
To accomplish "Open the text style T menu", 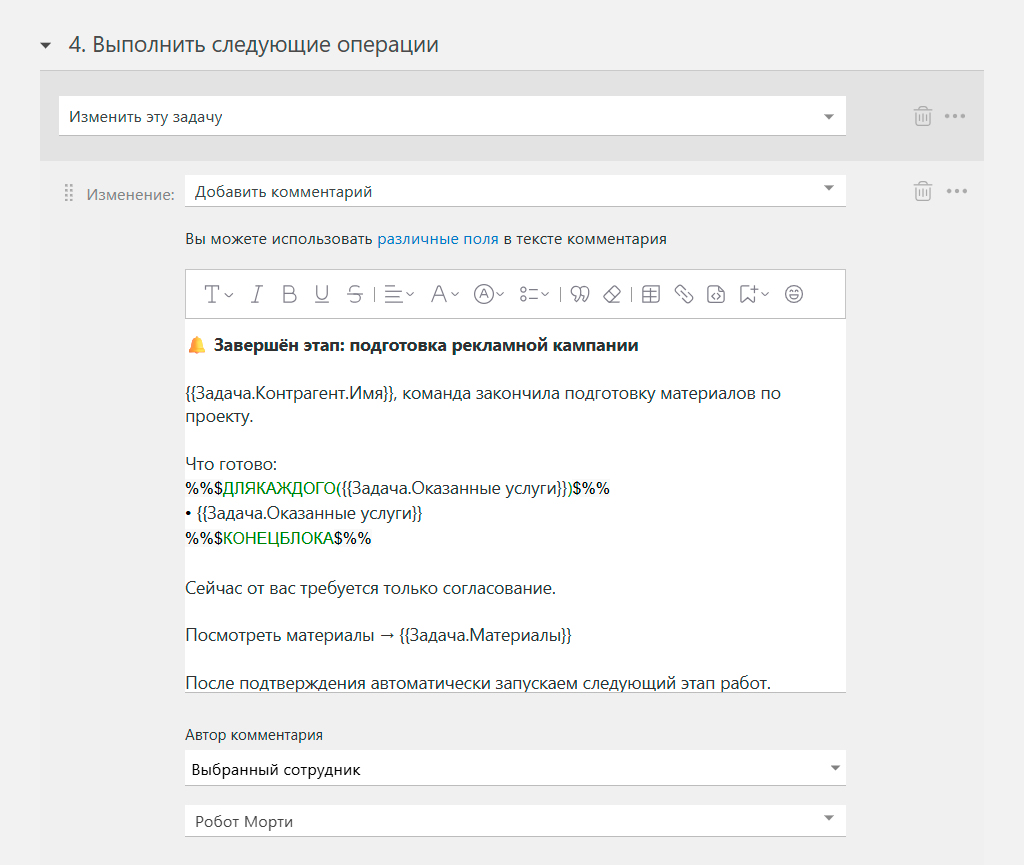I will point(218,294).
